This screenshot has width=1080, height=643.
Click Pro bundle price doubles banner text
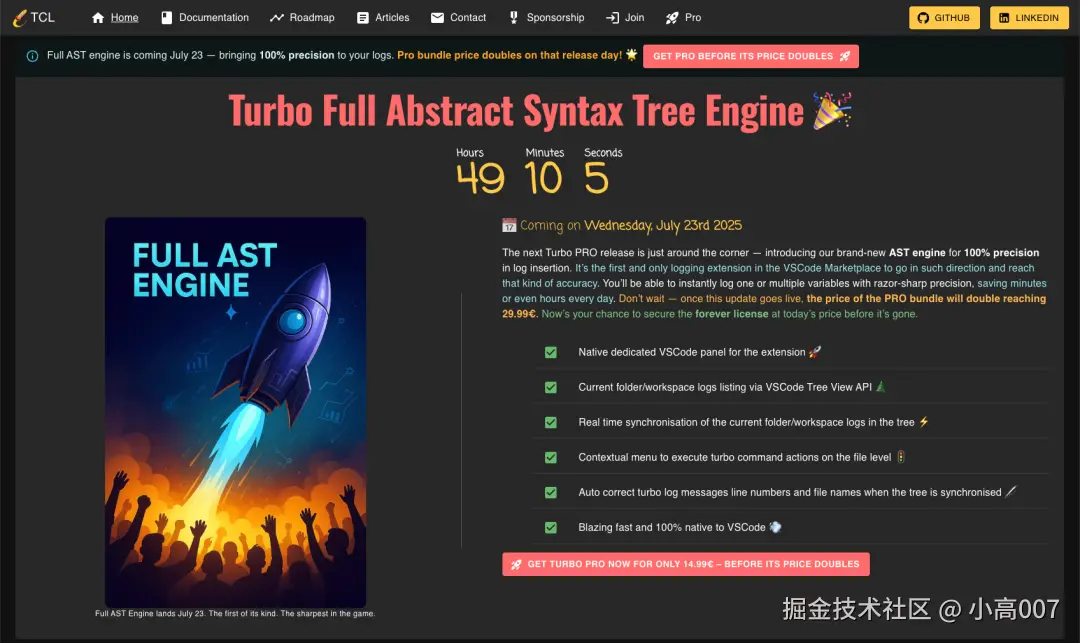click(509, 56)
